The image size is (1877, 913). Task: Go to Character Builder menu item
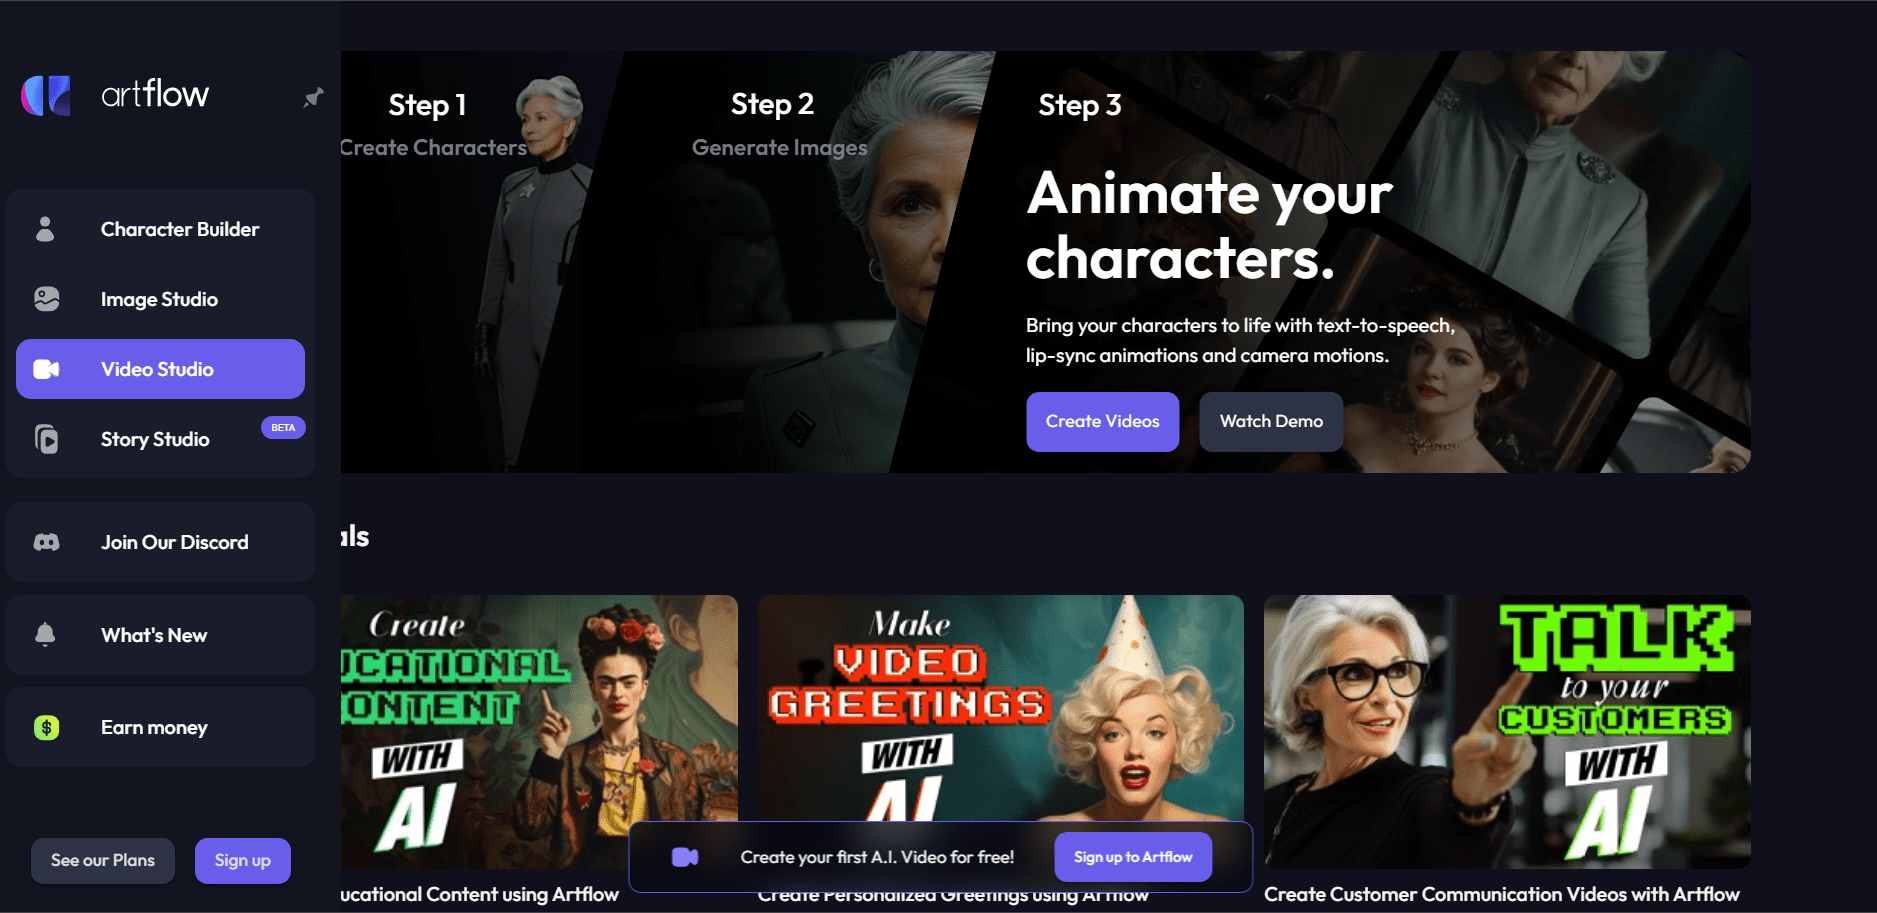coord(160,229)
